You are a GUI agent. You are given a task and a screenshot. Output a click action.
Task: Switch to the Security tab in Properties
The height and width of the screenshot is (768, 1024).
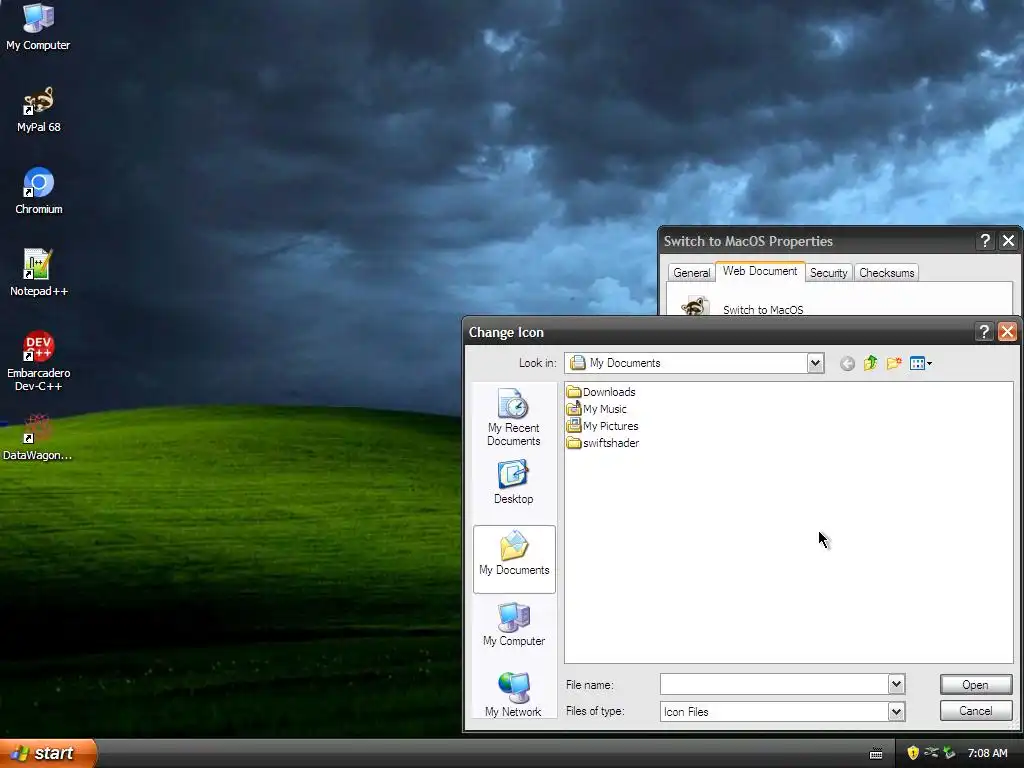point(828,273)
